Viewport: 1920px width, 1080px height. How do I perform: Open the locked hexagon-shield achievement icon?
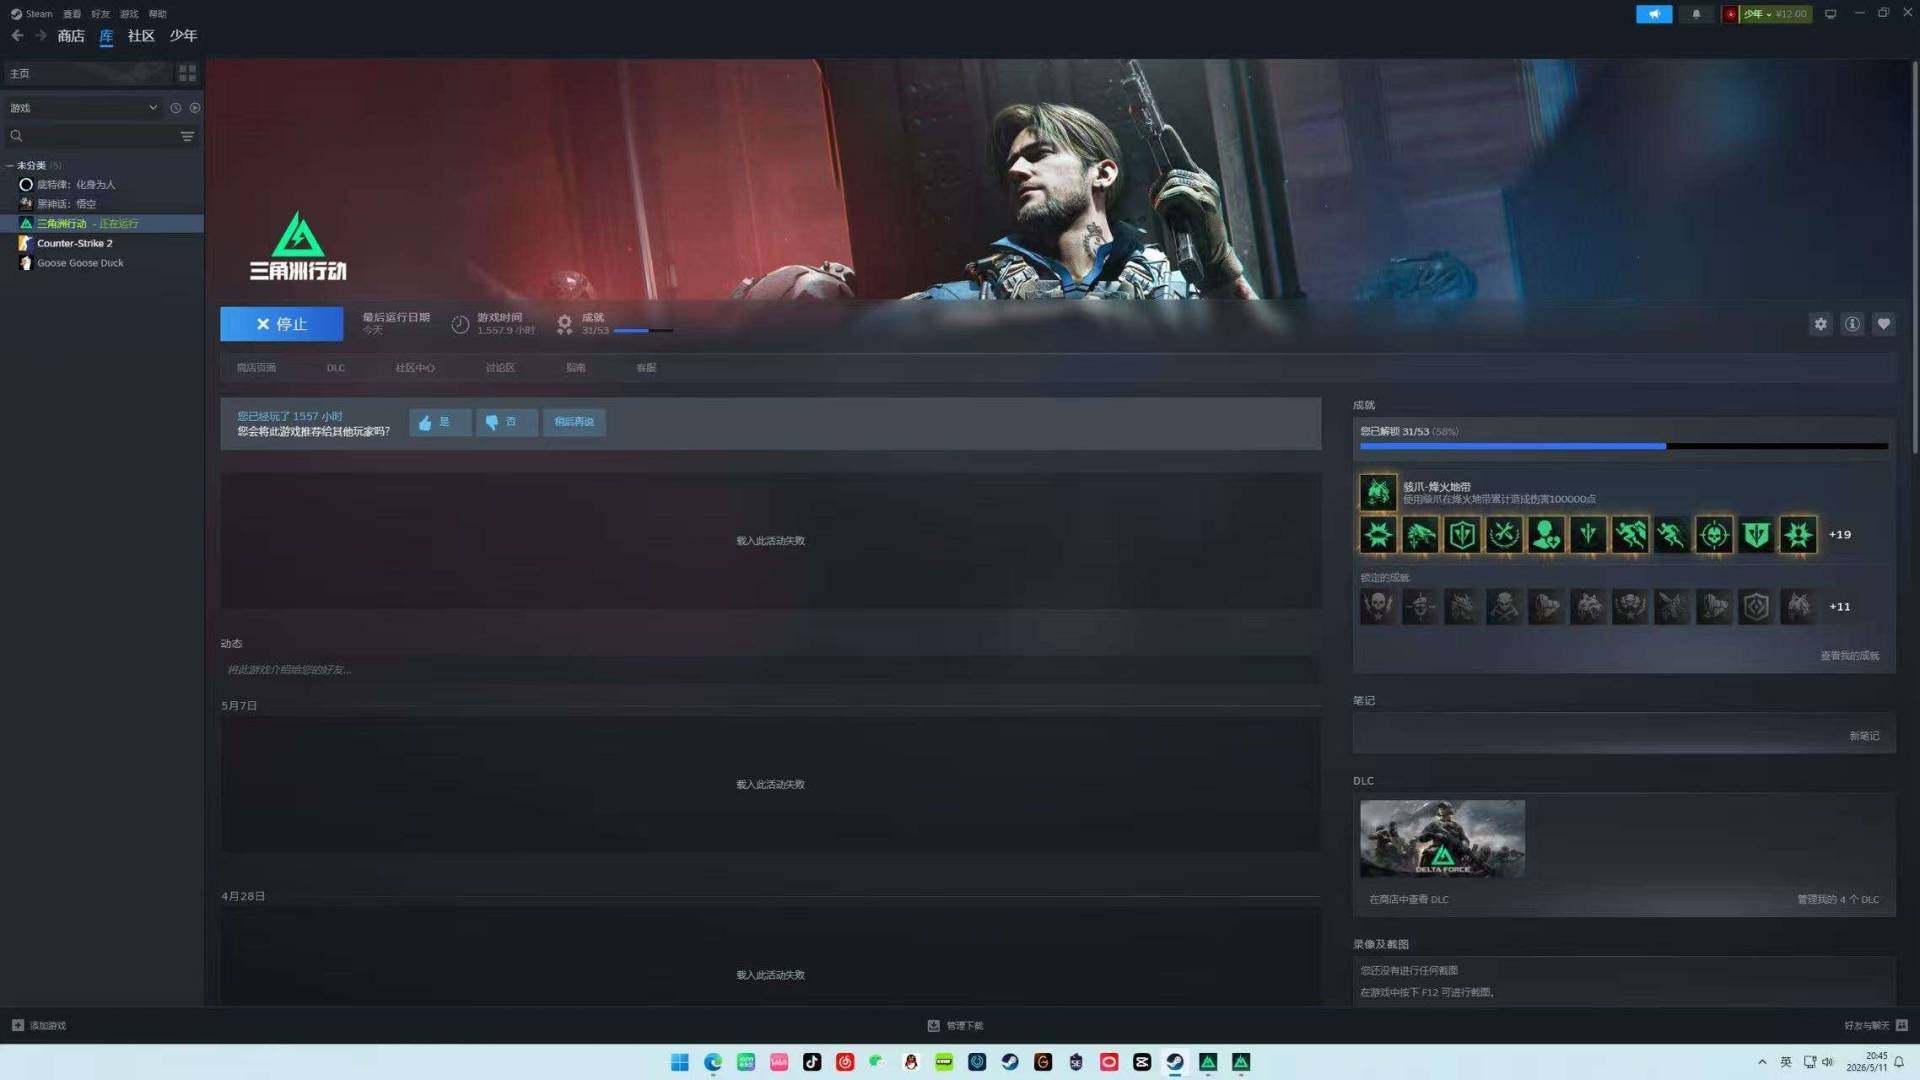coord(1756,606)
